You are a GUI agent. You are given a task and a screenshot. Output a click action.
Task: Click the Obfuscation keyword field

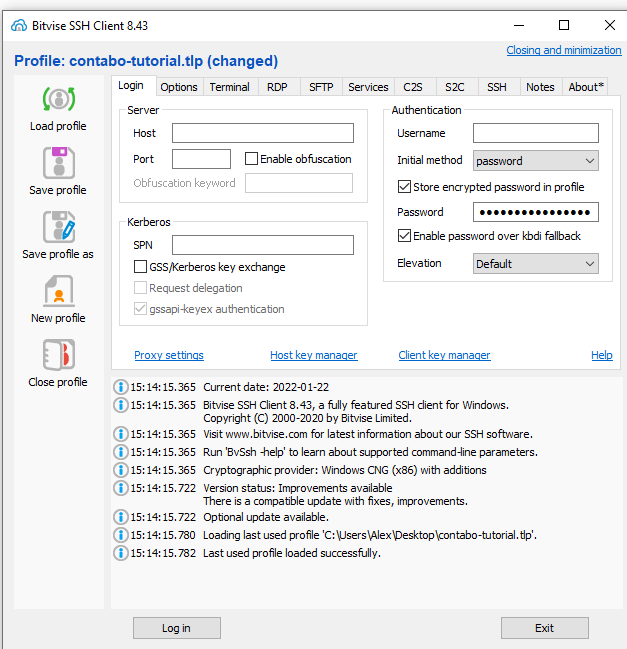coord(299,183)
